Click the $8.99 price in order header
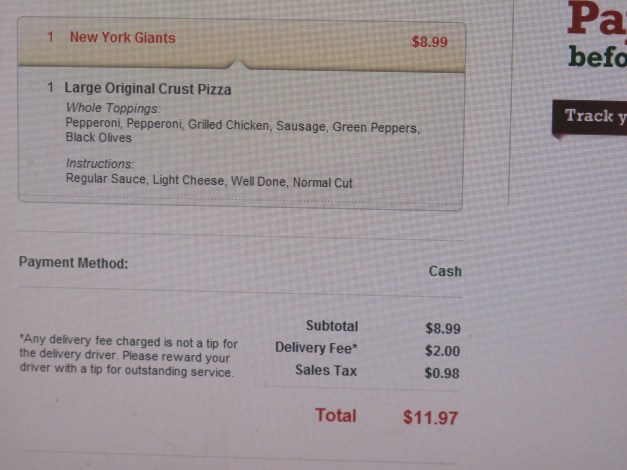This screenshot has width=627, height=470. (430, 42)
